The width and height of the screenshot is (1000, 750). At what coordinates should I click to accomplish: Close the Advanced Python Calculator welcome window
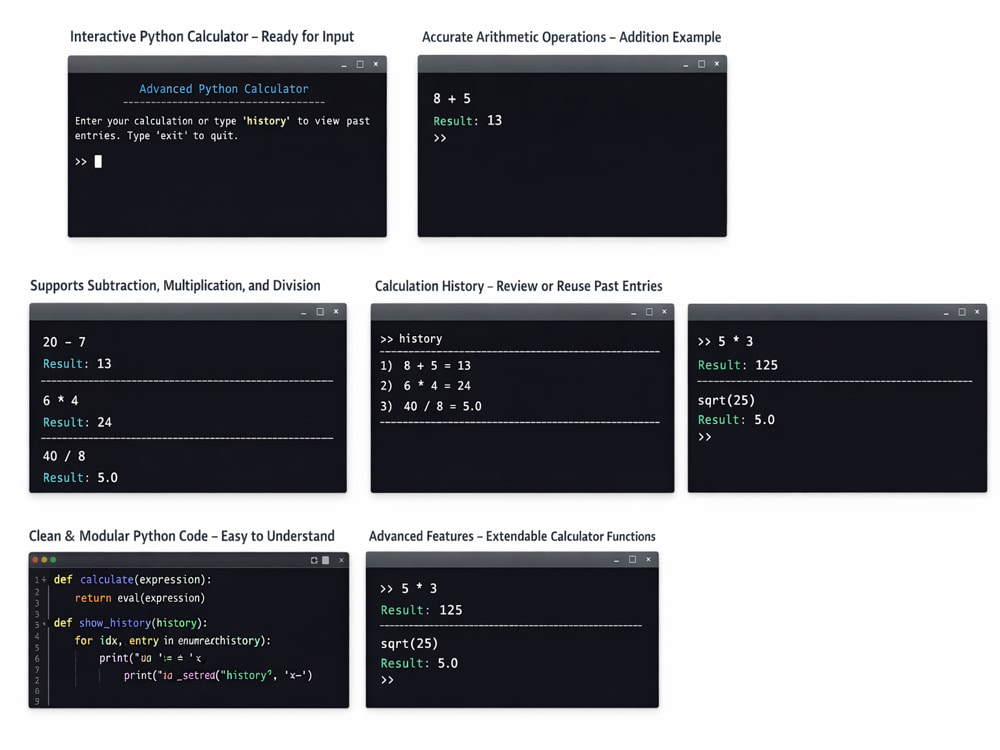click(376, 64)
